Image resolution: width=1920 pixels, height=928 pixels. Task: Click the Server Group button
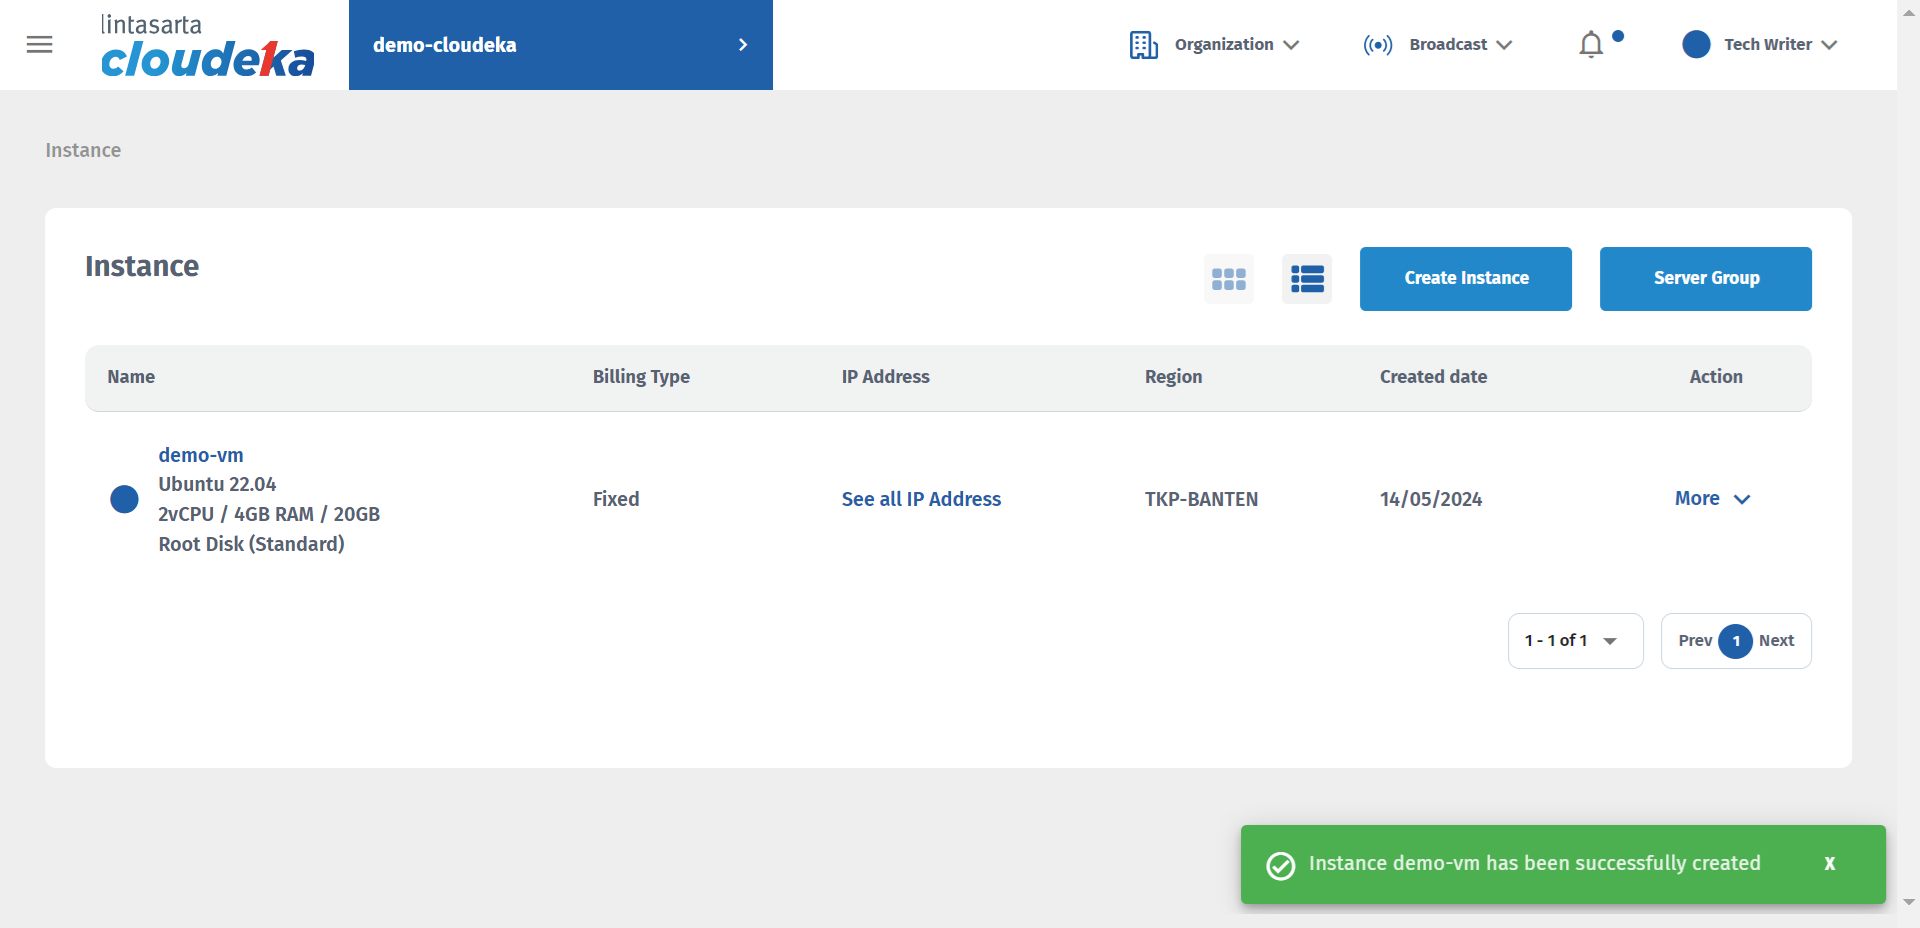coord(1705,279)
